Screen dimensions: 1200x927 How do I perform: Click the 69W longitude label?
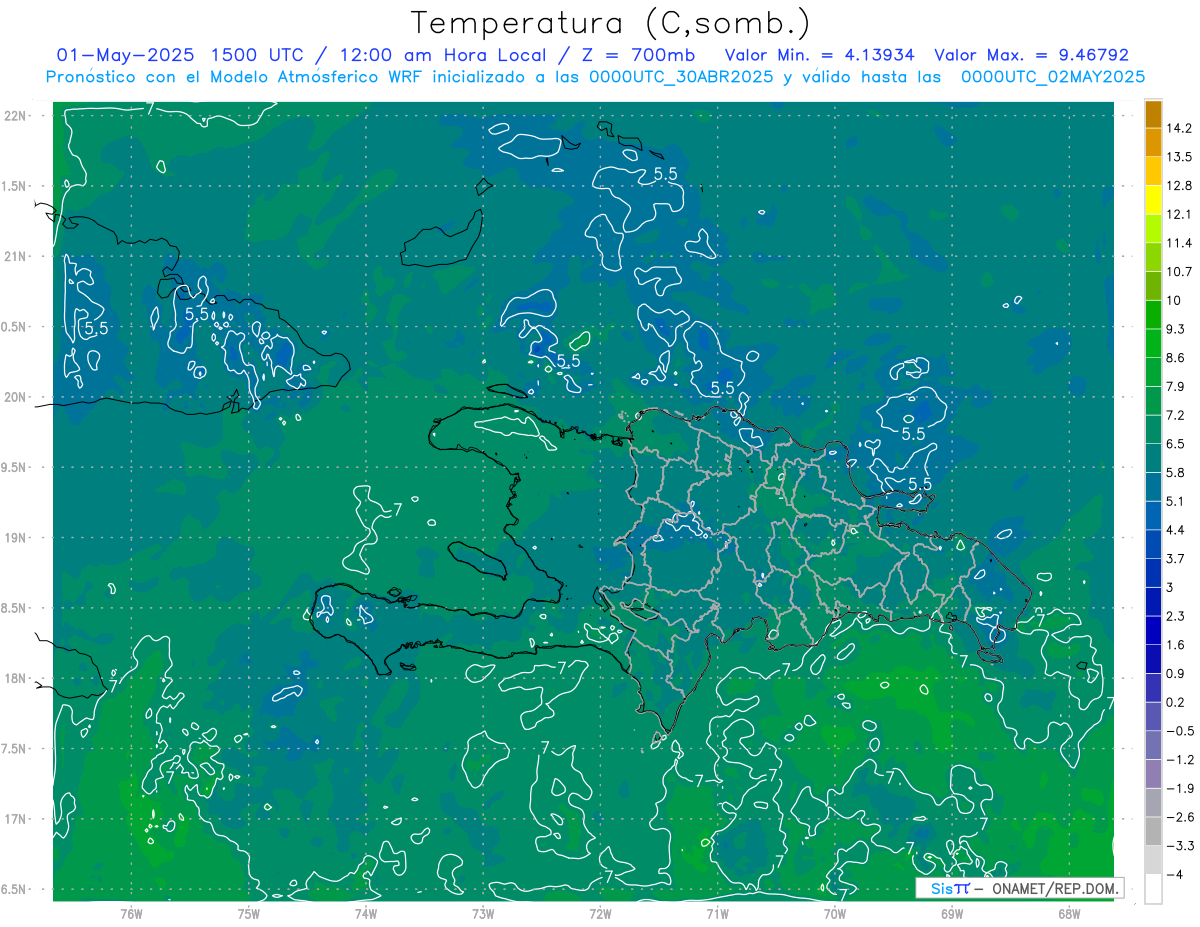[952, 913]
